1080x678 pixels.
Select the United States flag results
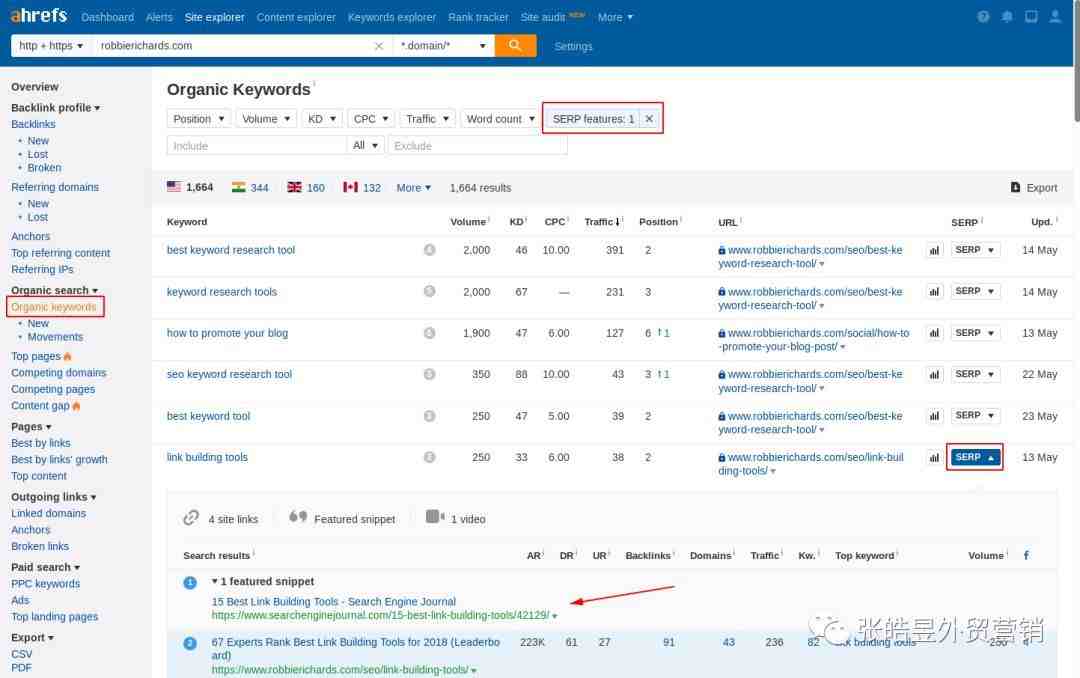190,187
